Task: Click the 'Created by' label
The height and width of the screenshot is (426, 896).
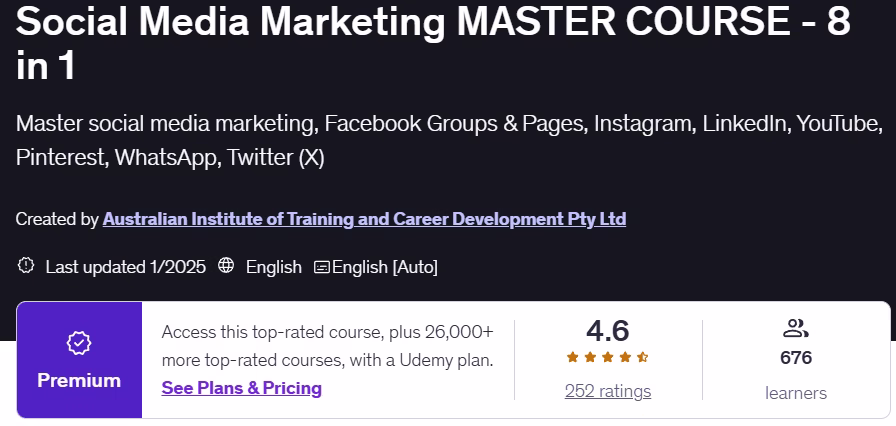Action: pyautogui.click(x=57, y=219)
